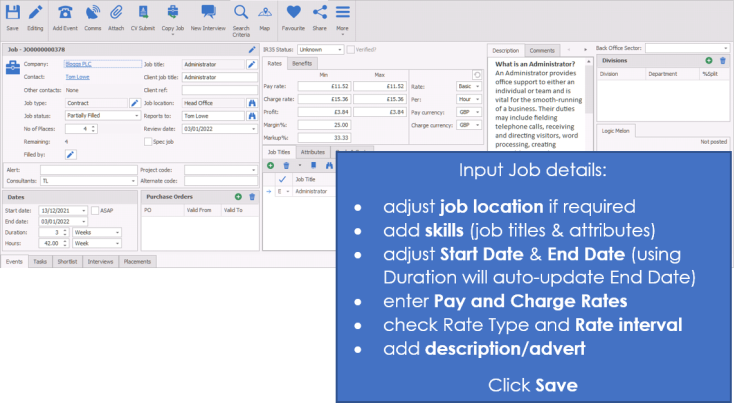The height and width of the screenshot is (403, 735).
Task: Click the Save toolbar icon
Action: (x=12, y=13)
